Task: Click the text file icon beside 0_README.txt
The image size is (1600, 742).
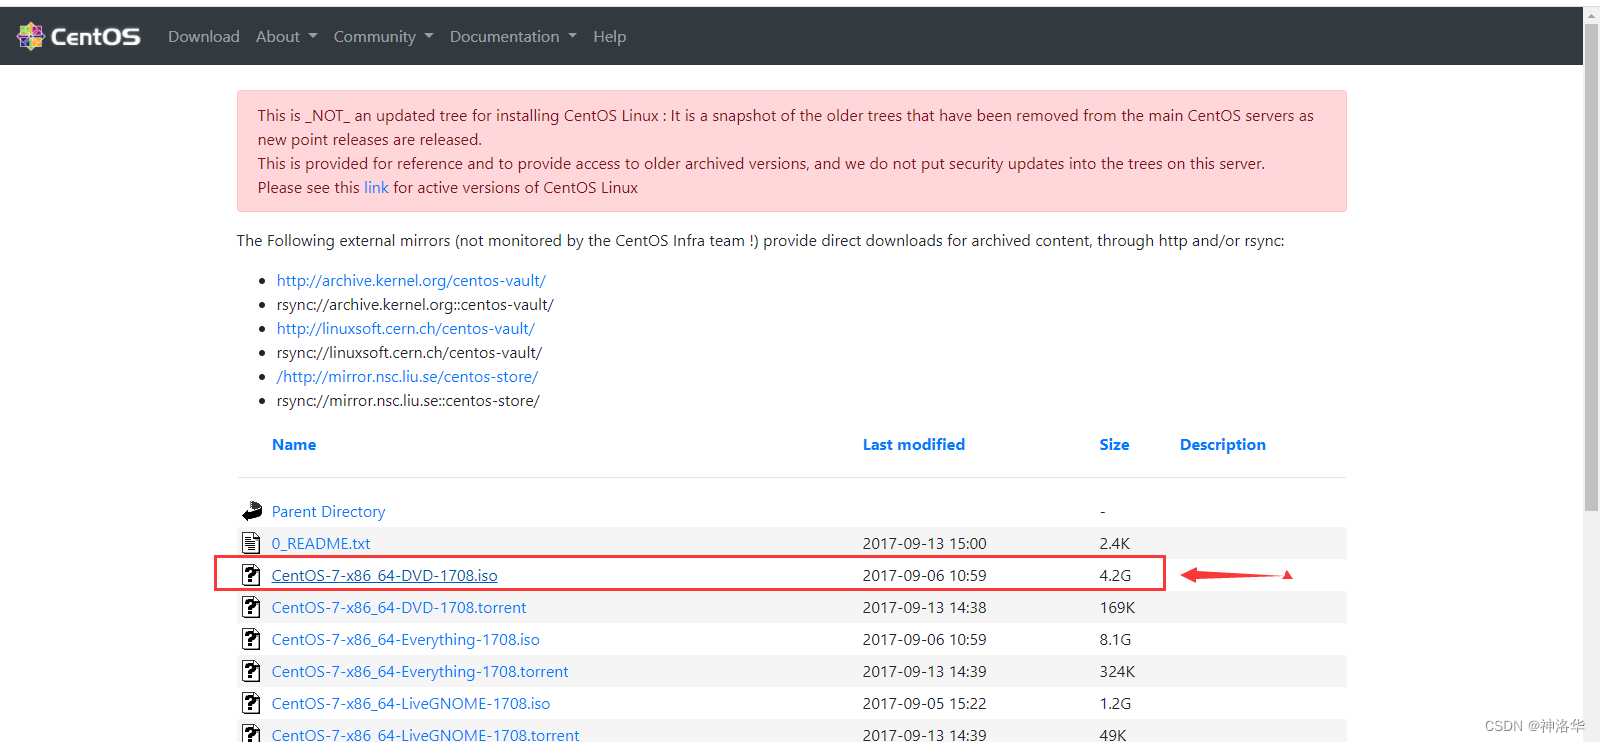Action: click(251, 543)
